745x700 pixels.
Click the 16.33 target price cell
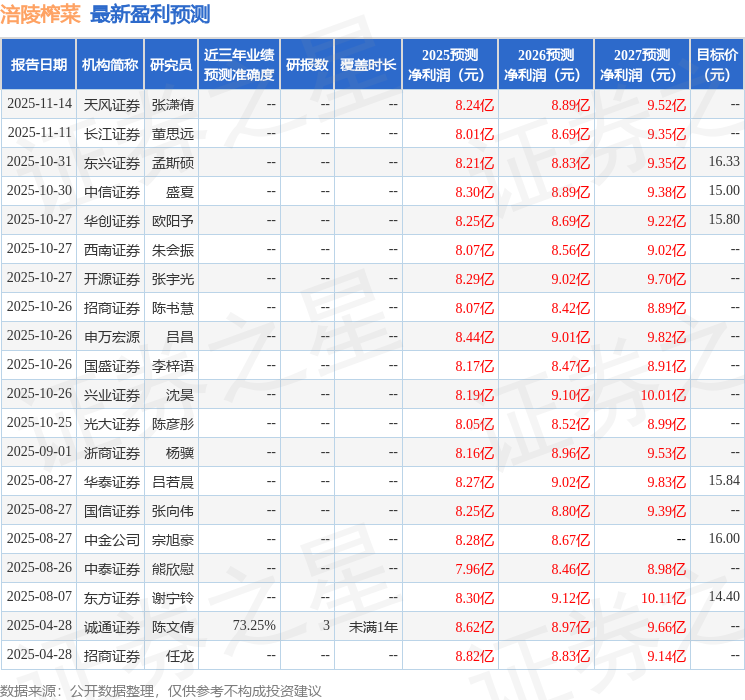click(x=724, y=162)
